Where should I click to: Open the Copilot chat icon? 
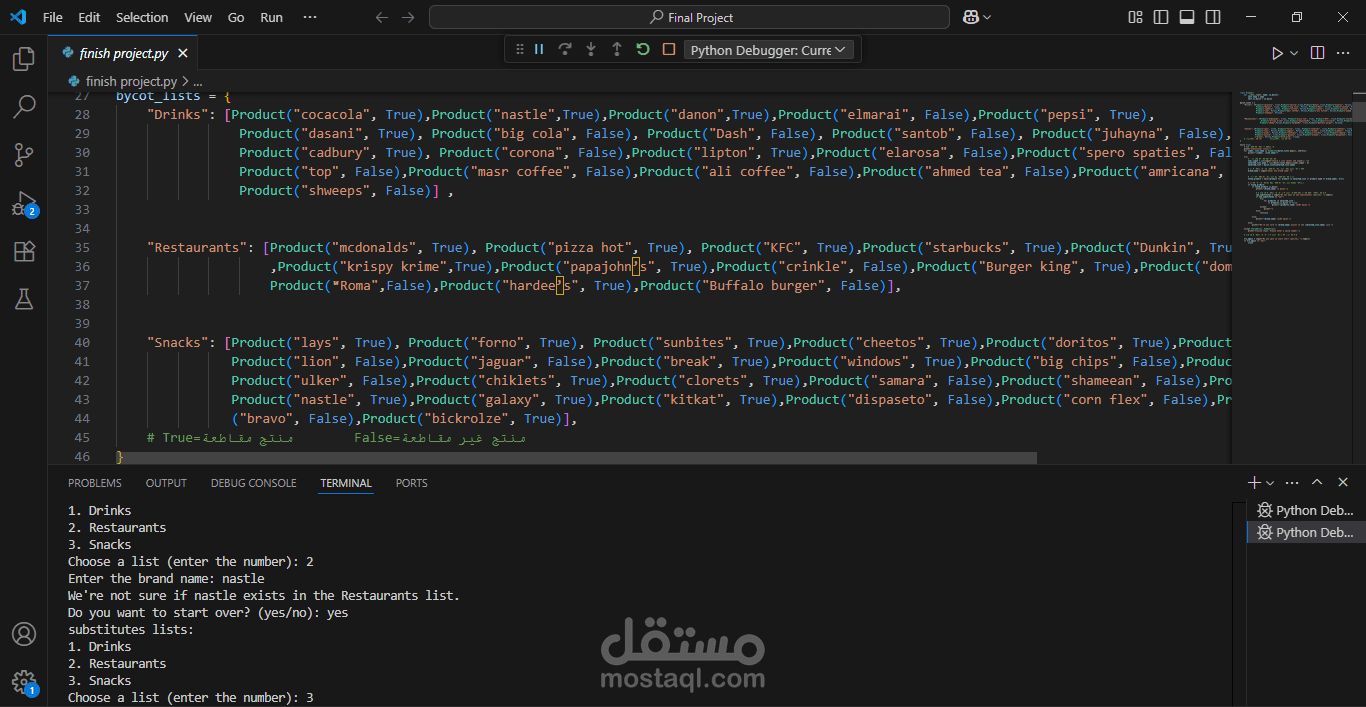click(970, 17)
